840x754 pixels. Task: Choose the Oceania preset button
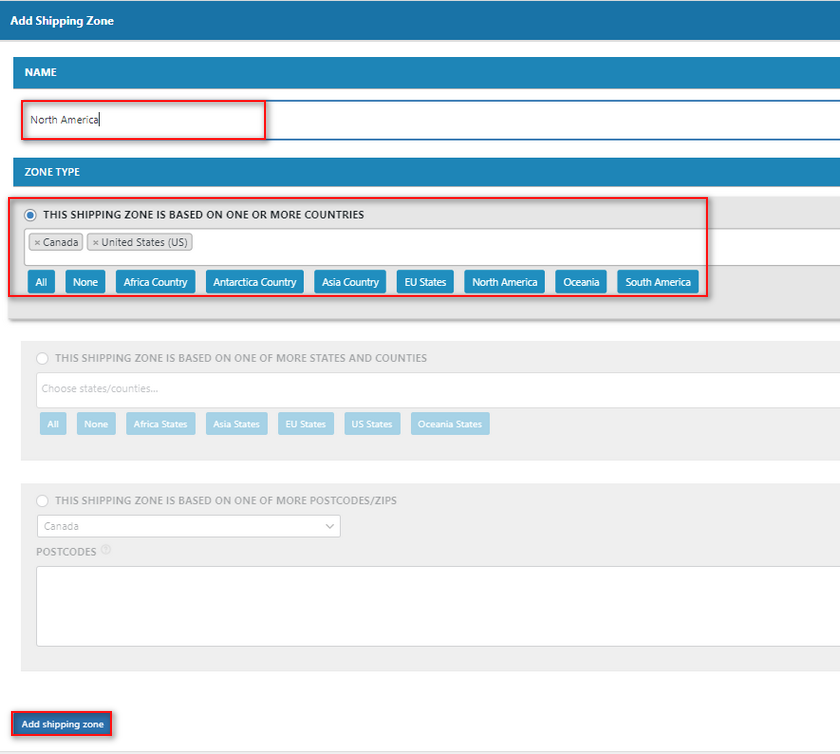tap(581, 282)
